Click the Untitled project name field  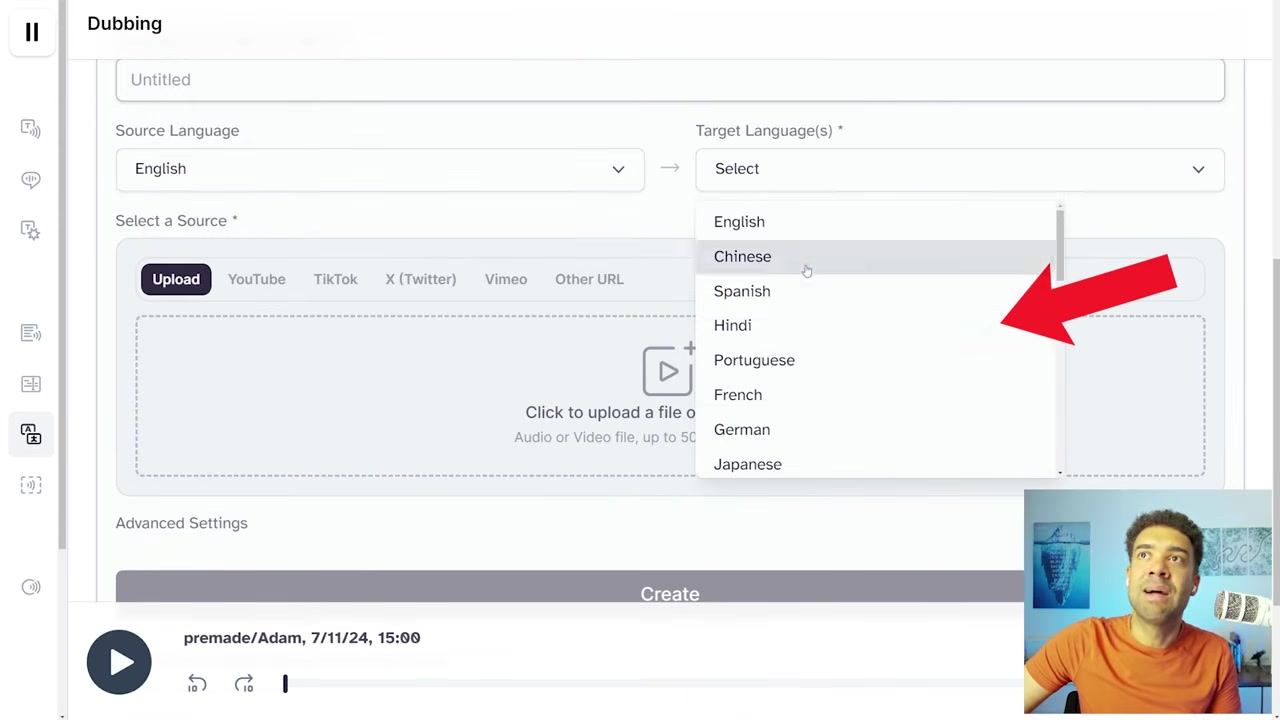coord(670,80)
